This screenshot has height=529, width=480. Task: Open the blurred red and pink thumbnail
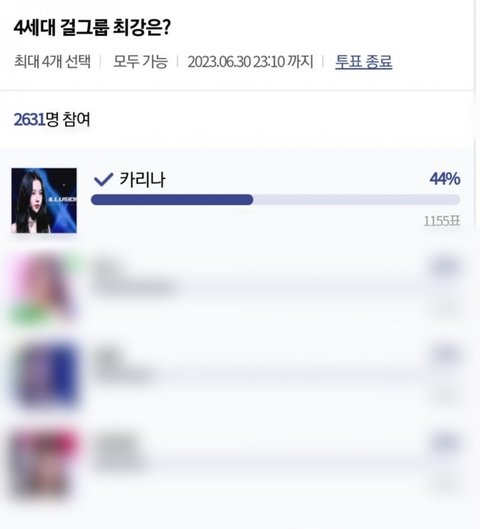click(x=44, y=463)
